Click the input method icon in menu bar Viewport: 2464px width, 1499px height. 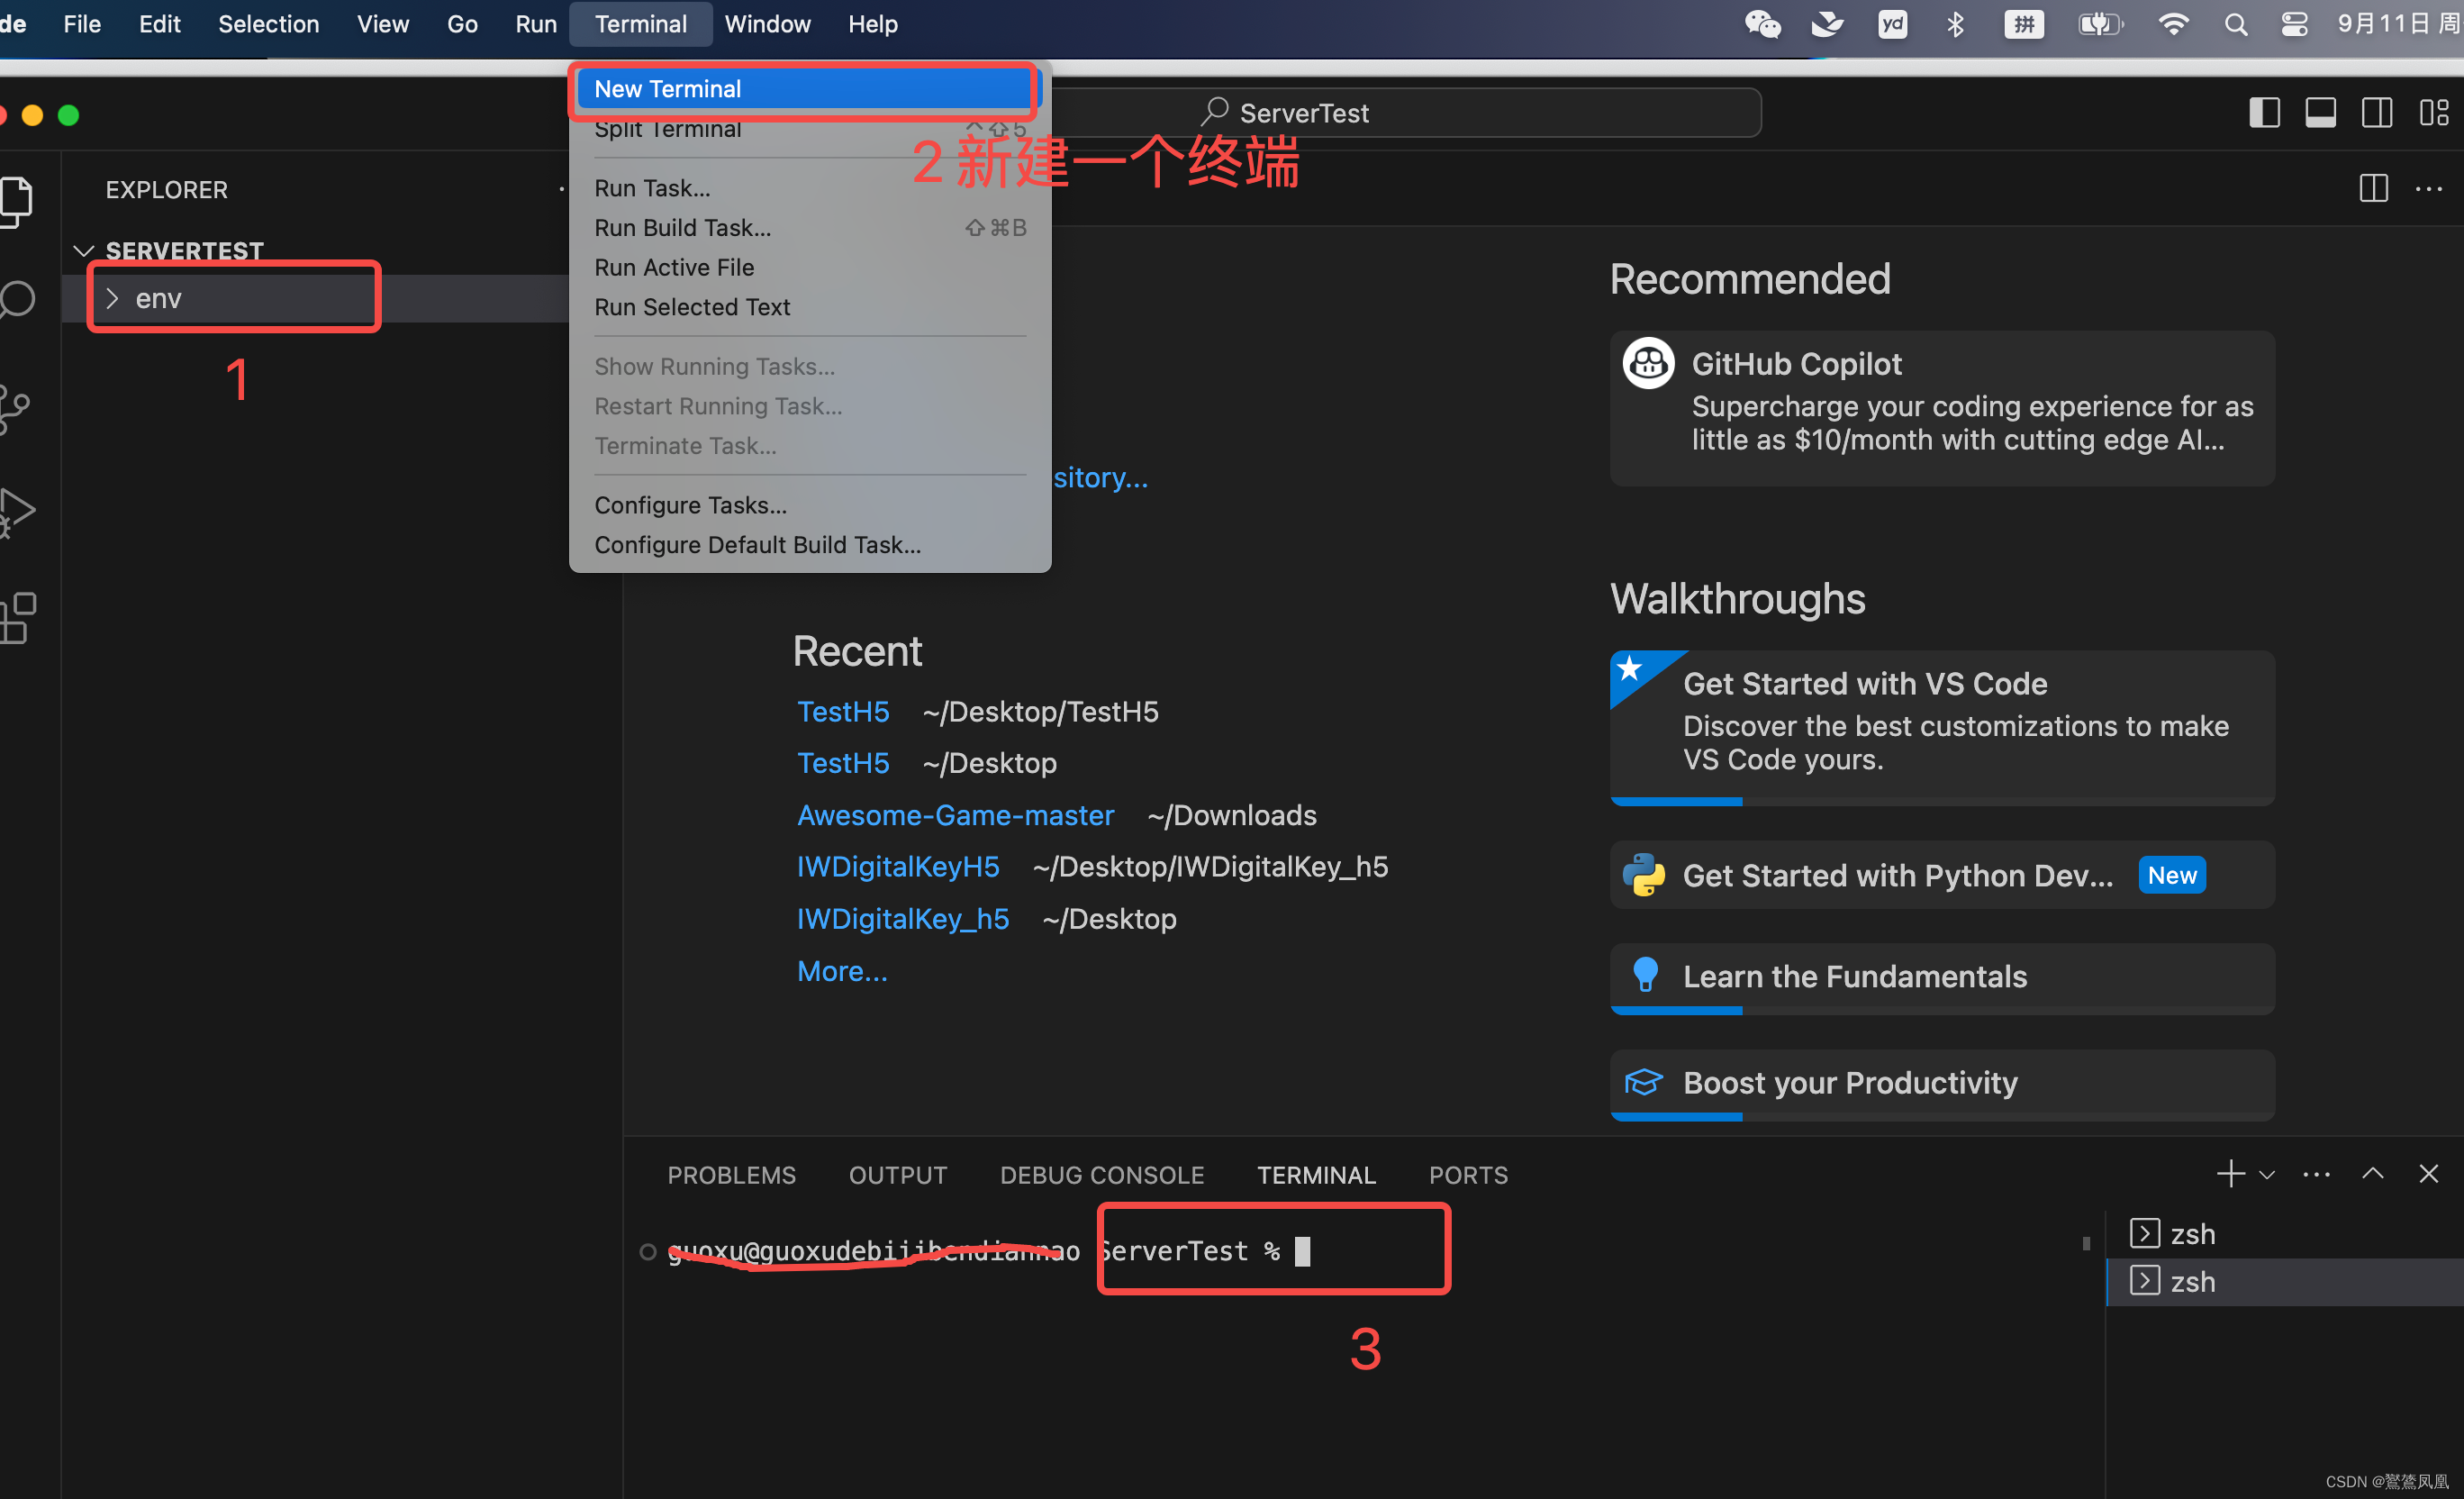coord(2024,24)
